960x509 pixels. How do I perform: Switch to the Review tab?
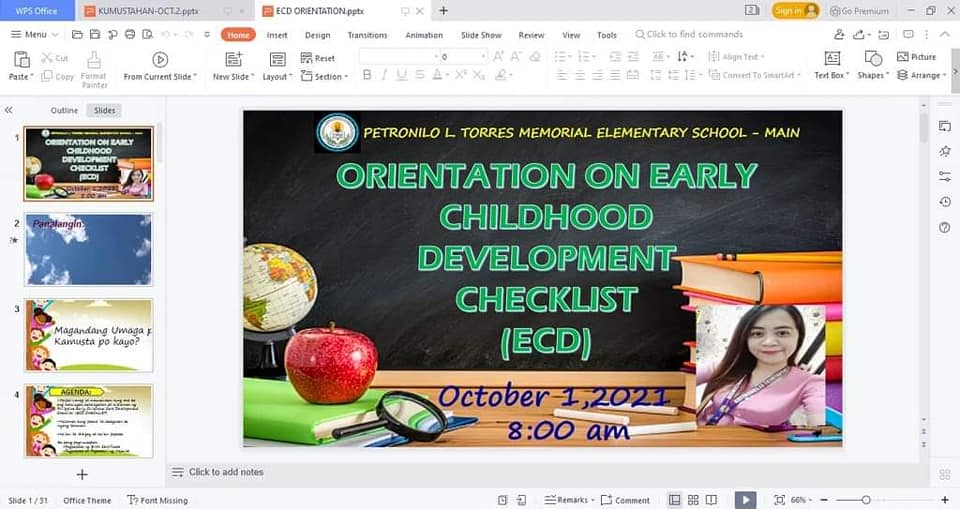click(531, 35)
